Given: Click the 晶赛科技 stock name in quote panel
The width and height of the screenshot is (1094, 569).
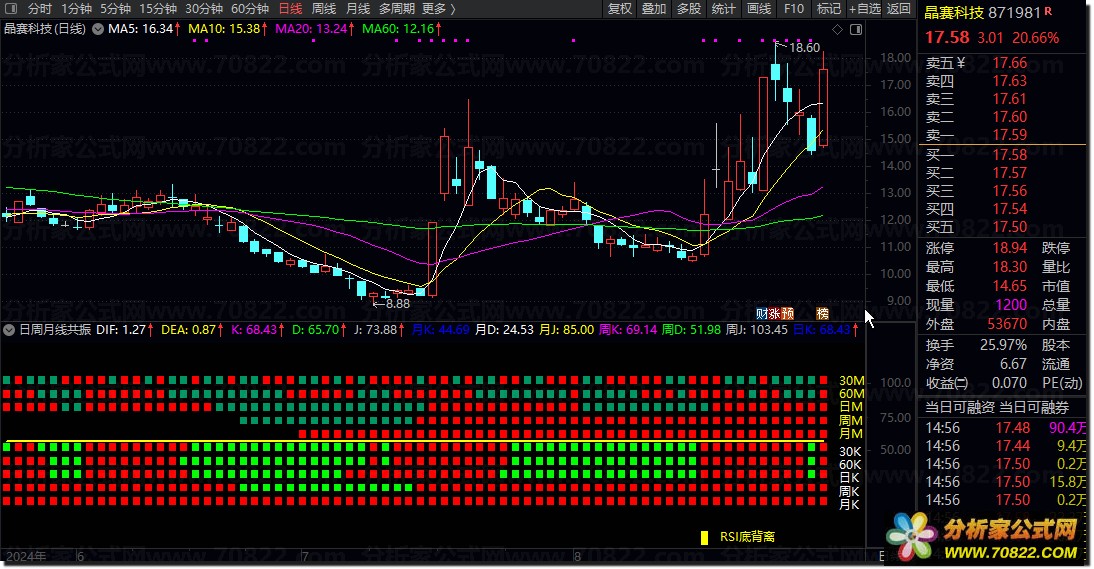Looking at the screenshot, I should (x=954, y=13).
